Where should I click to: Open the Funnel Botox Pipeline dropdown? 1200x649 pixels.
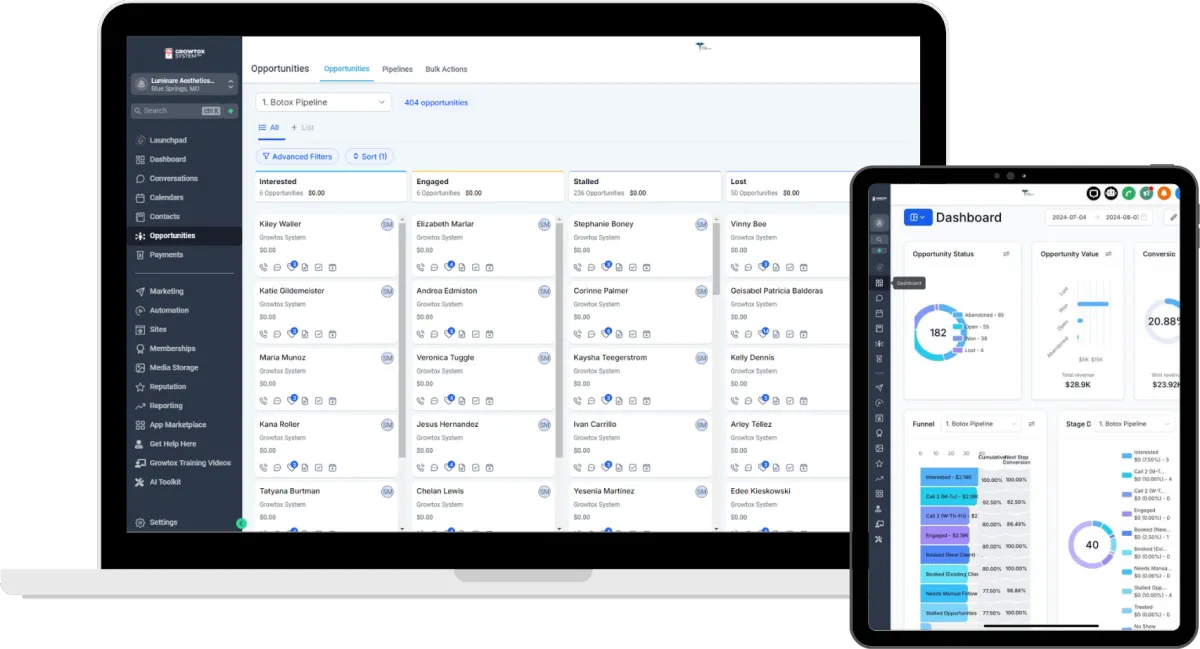(981, 424)
